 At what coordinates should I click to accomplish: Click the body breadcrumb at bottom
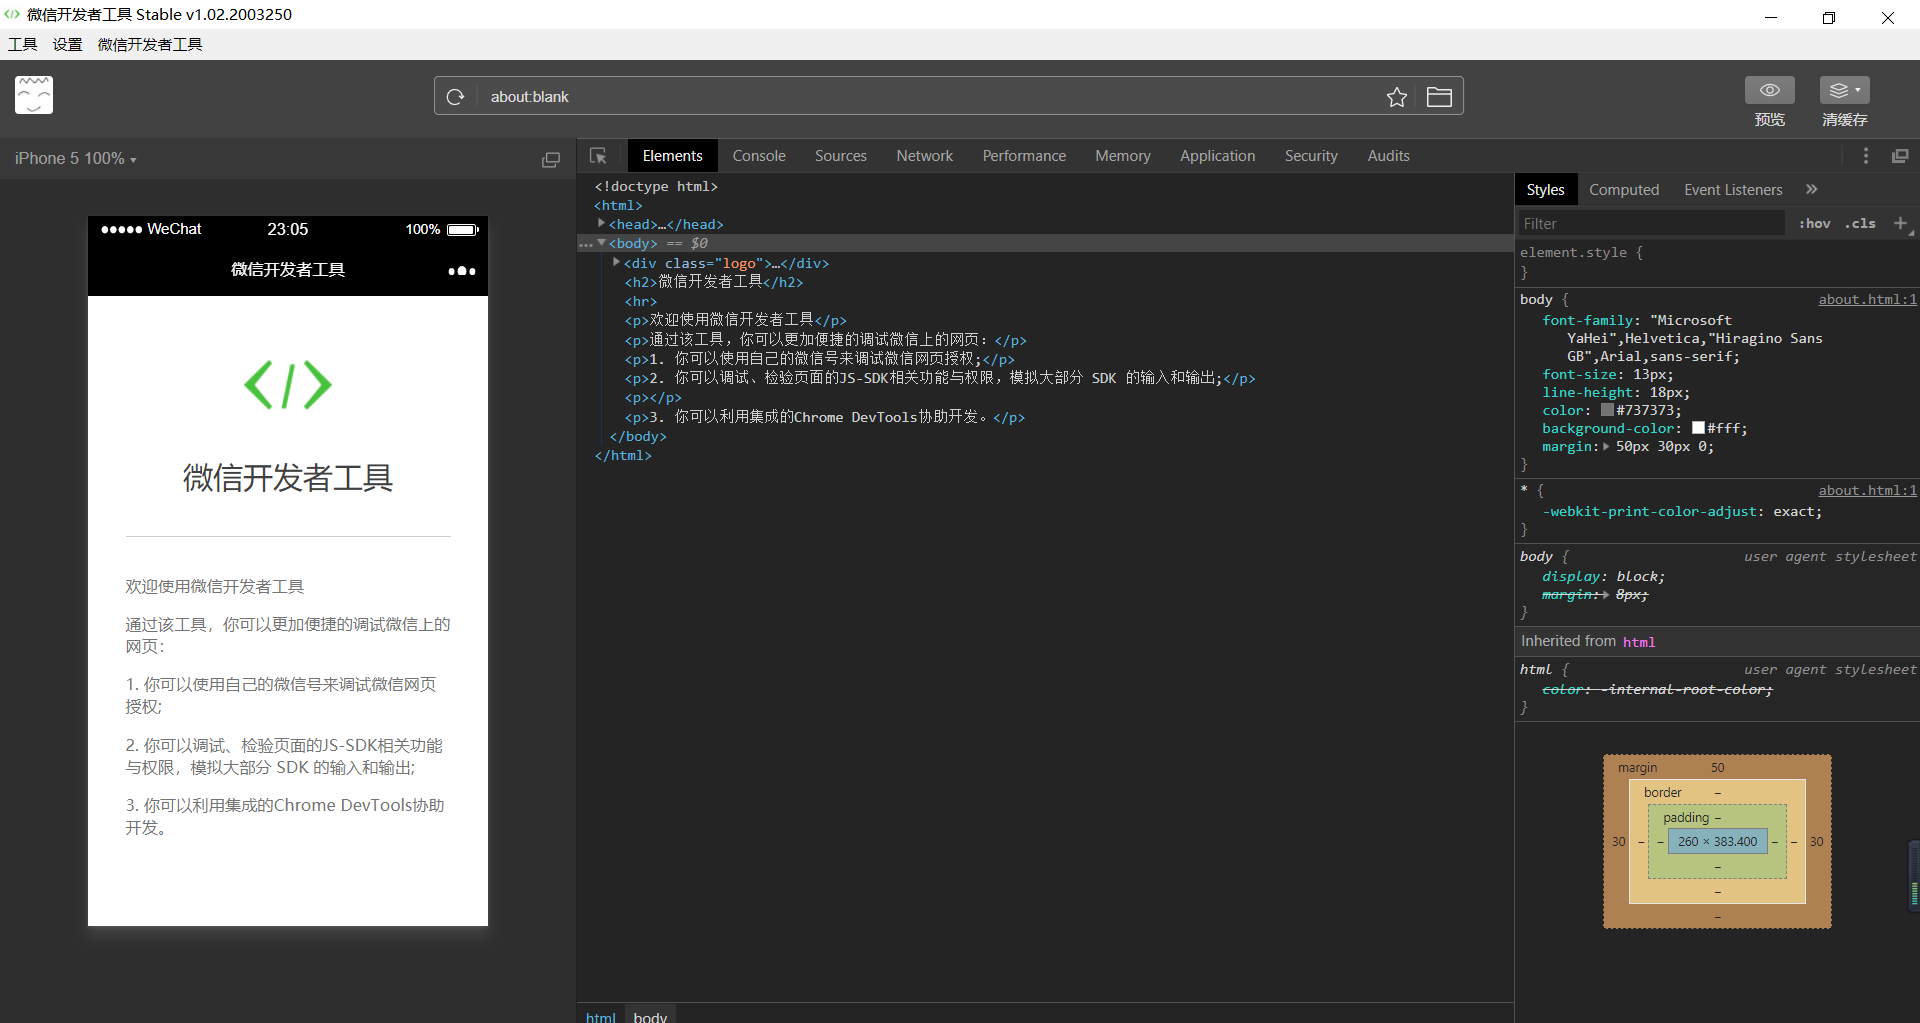pos(650,1017)
